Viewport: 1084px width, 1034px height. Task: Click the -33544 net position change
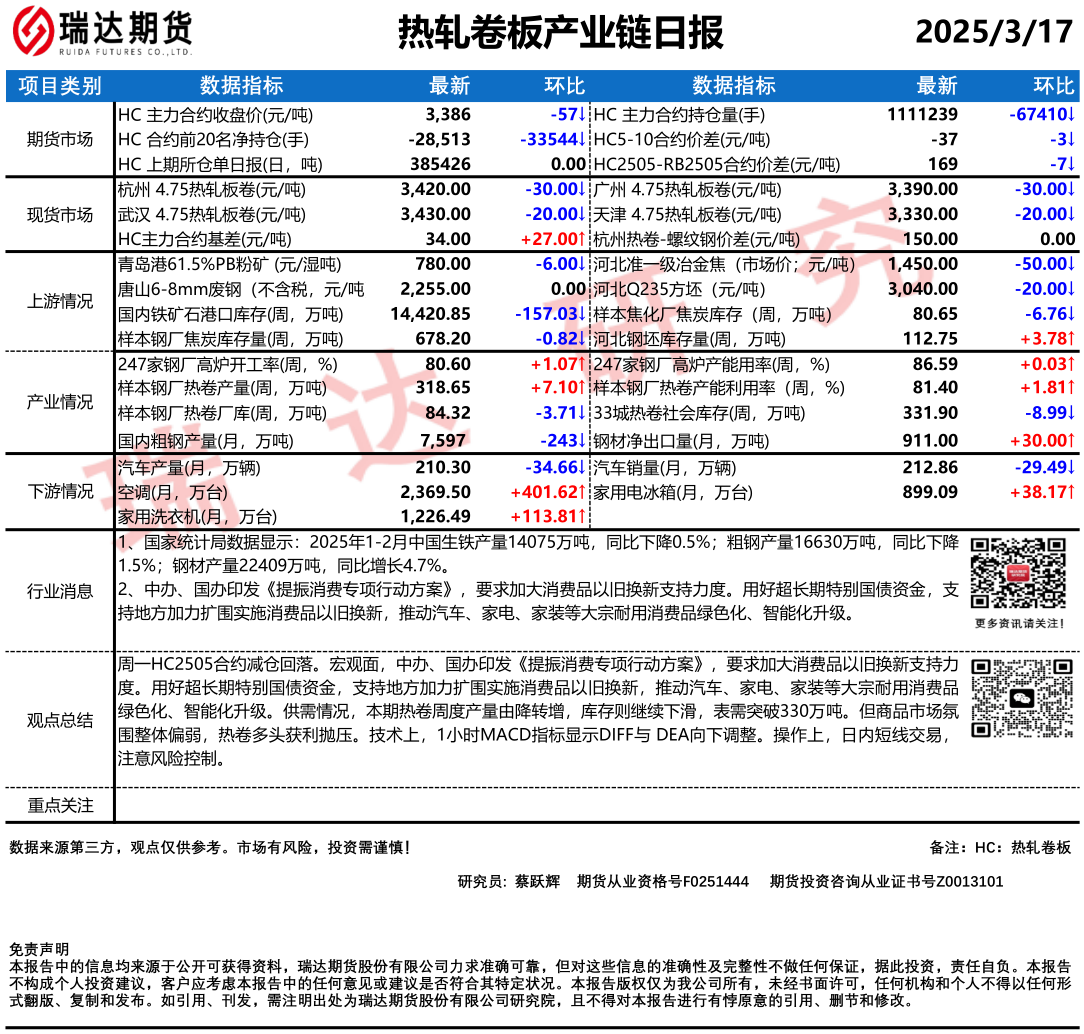point(553,140)
